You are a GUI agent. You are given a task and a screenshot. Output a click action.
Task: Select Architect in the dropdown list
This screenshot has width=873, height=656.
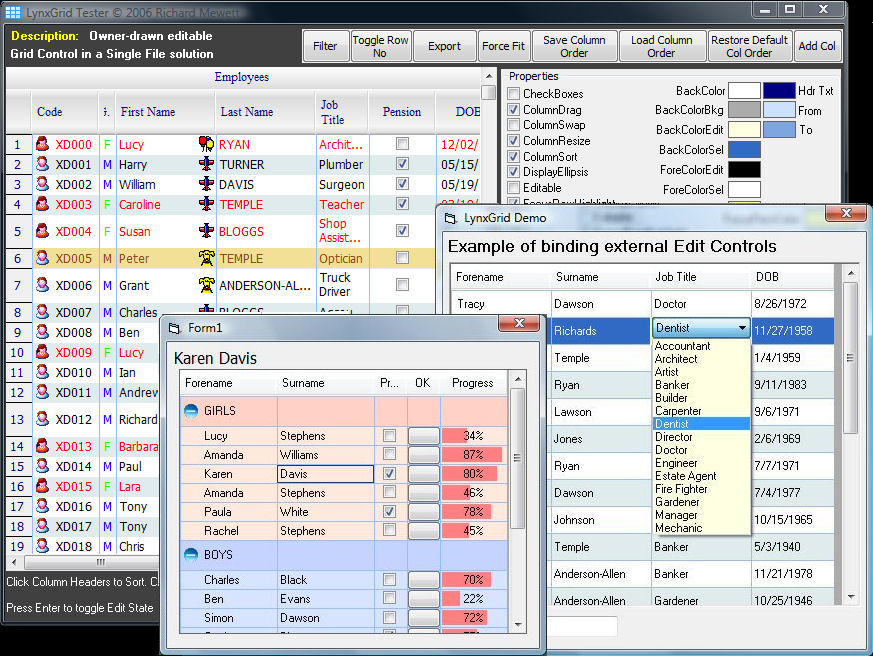point(676,359)
